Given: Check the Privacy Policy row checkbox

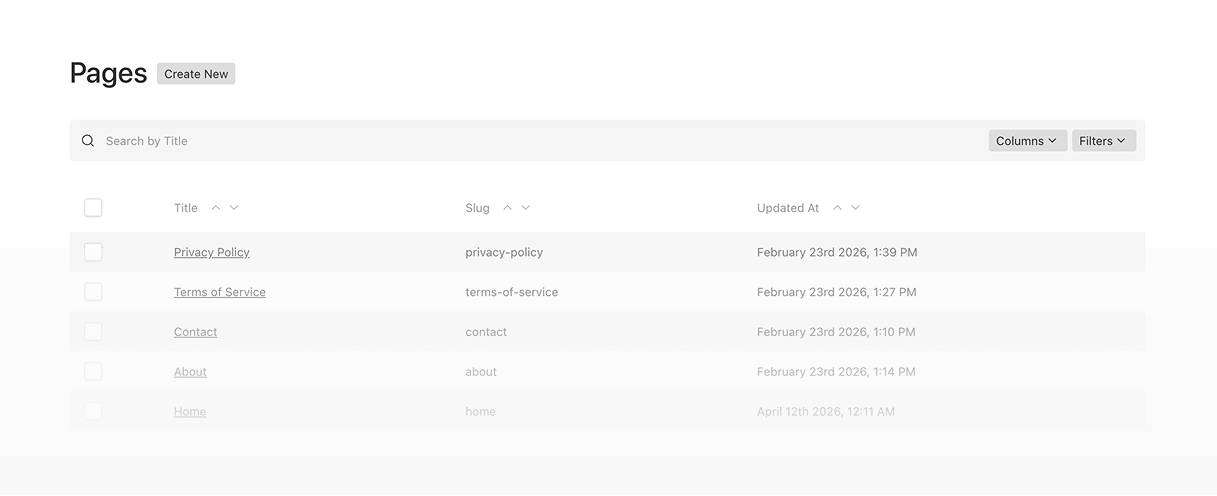Looking at the screenshot, I should pos(93,252).
